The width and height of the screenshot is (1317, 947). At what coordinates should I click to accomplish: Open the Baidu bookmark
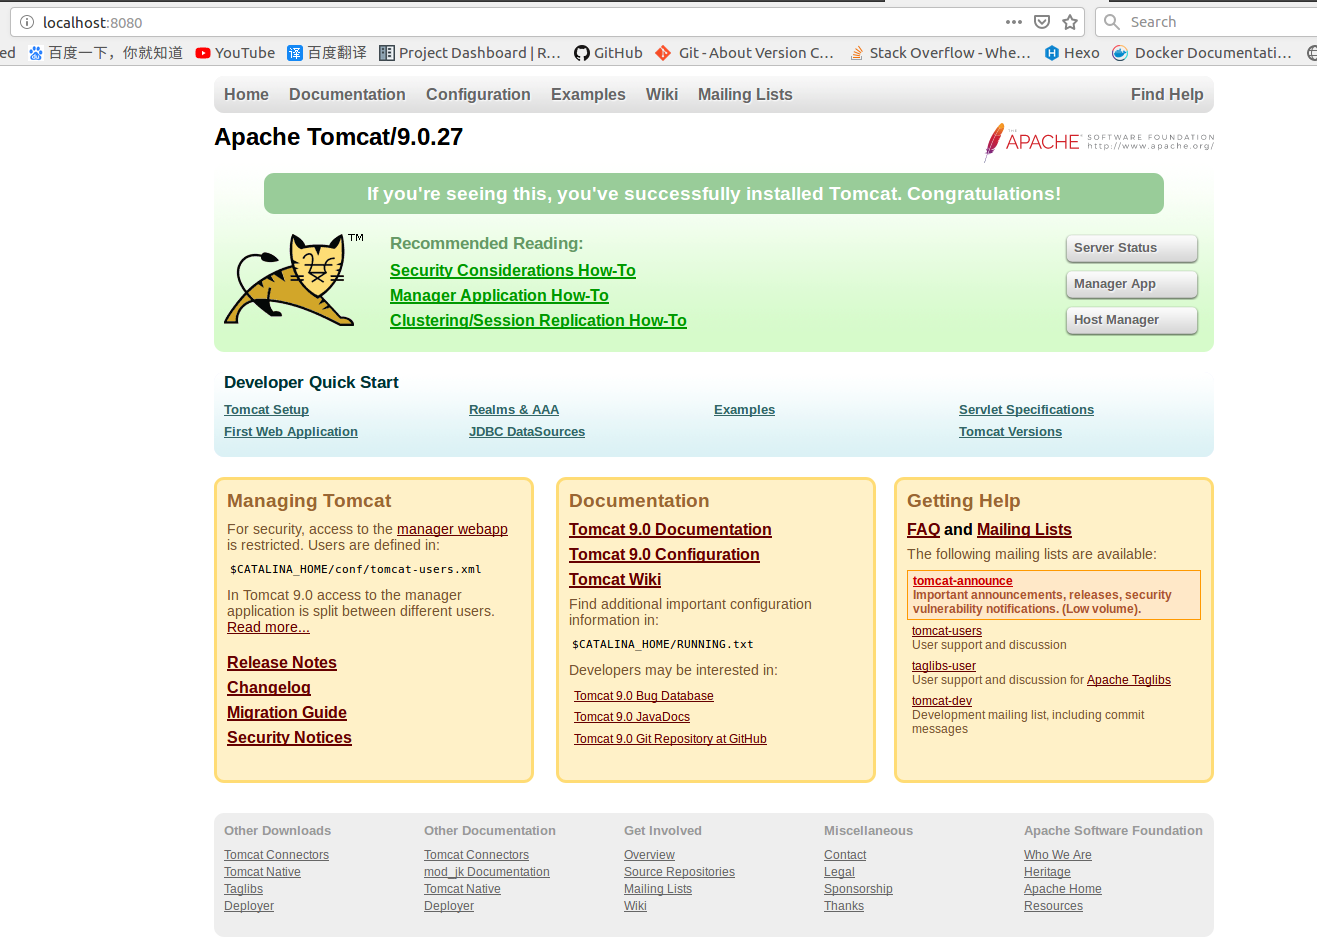pyautogui.click(x=105, y=53)
